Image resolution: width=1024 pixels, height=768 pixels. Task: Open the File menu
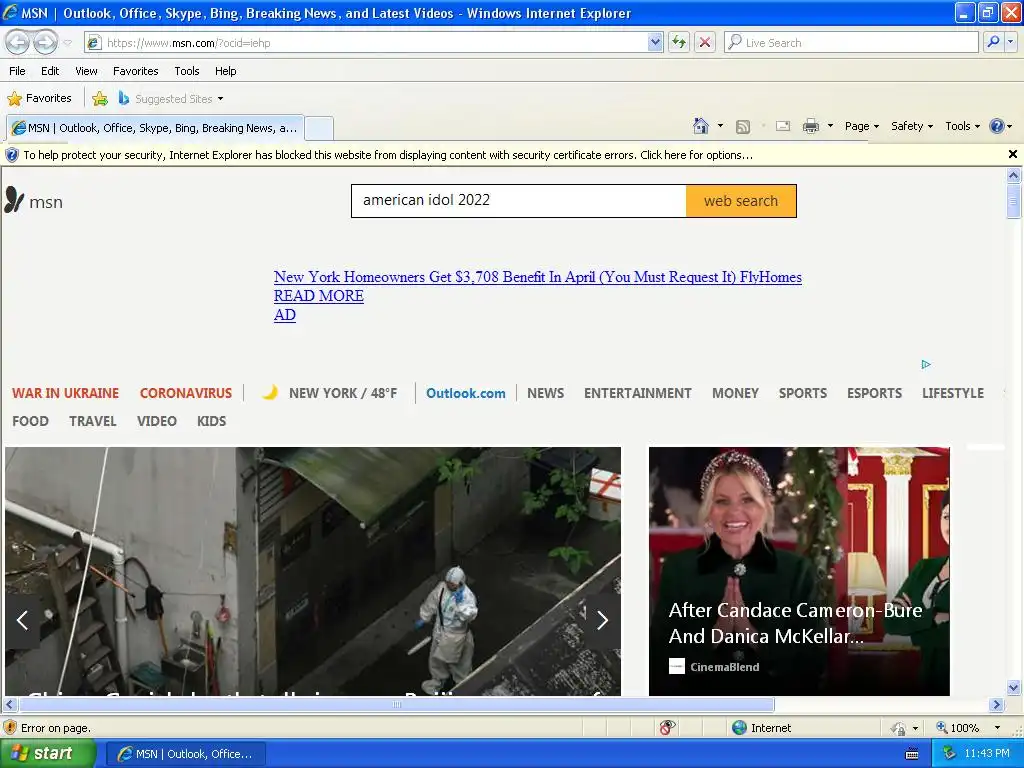point(17,71)
